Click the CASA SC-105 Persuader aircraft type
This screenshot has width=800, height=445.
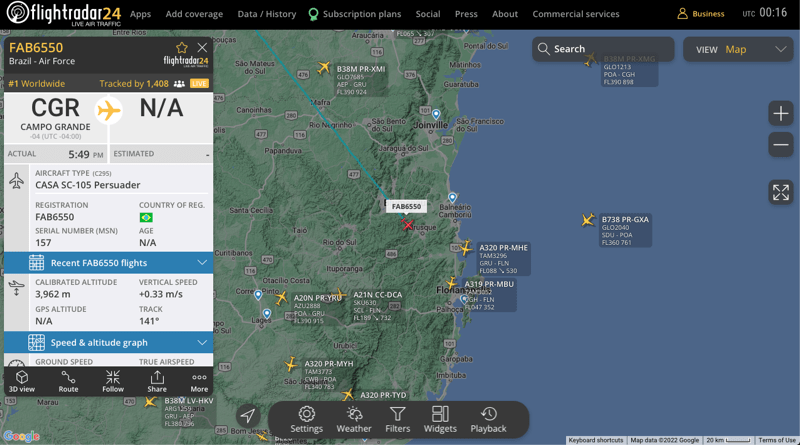pyautogui.click(x=88, y=185)
